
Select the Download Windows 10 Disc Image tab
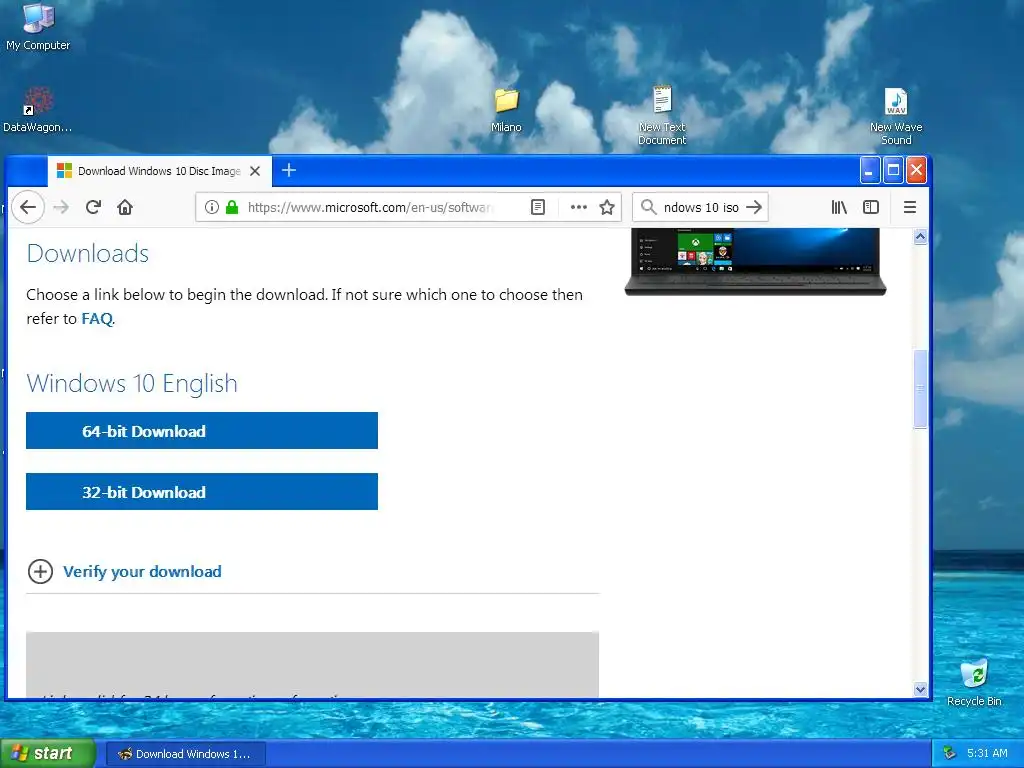pyautogui.click(x=159, y=171)
